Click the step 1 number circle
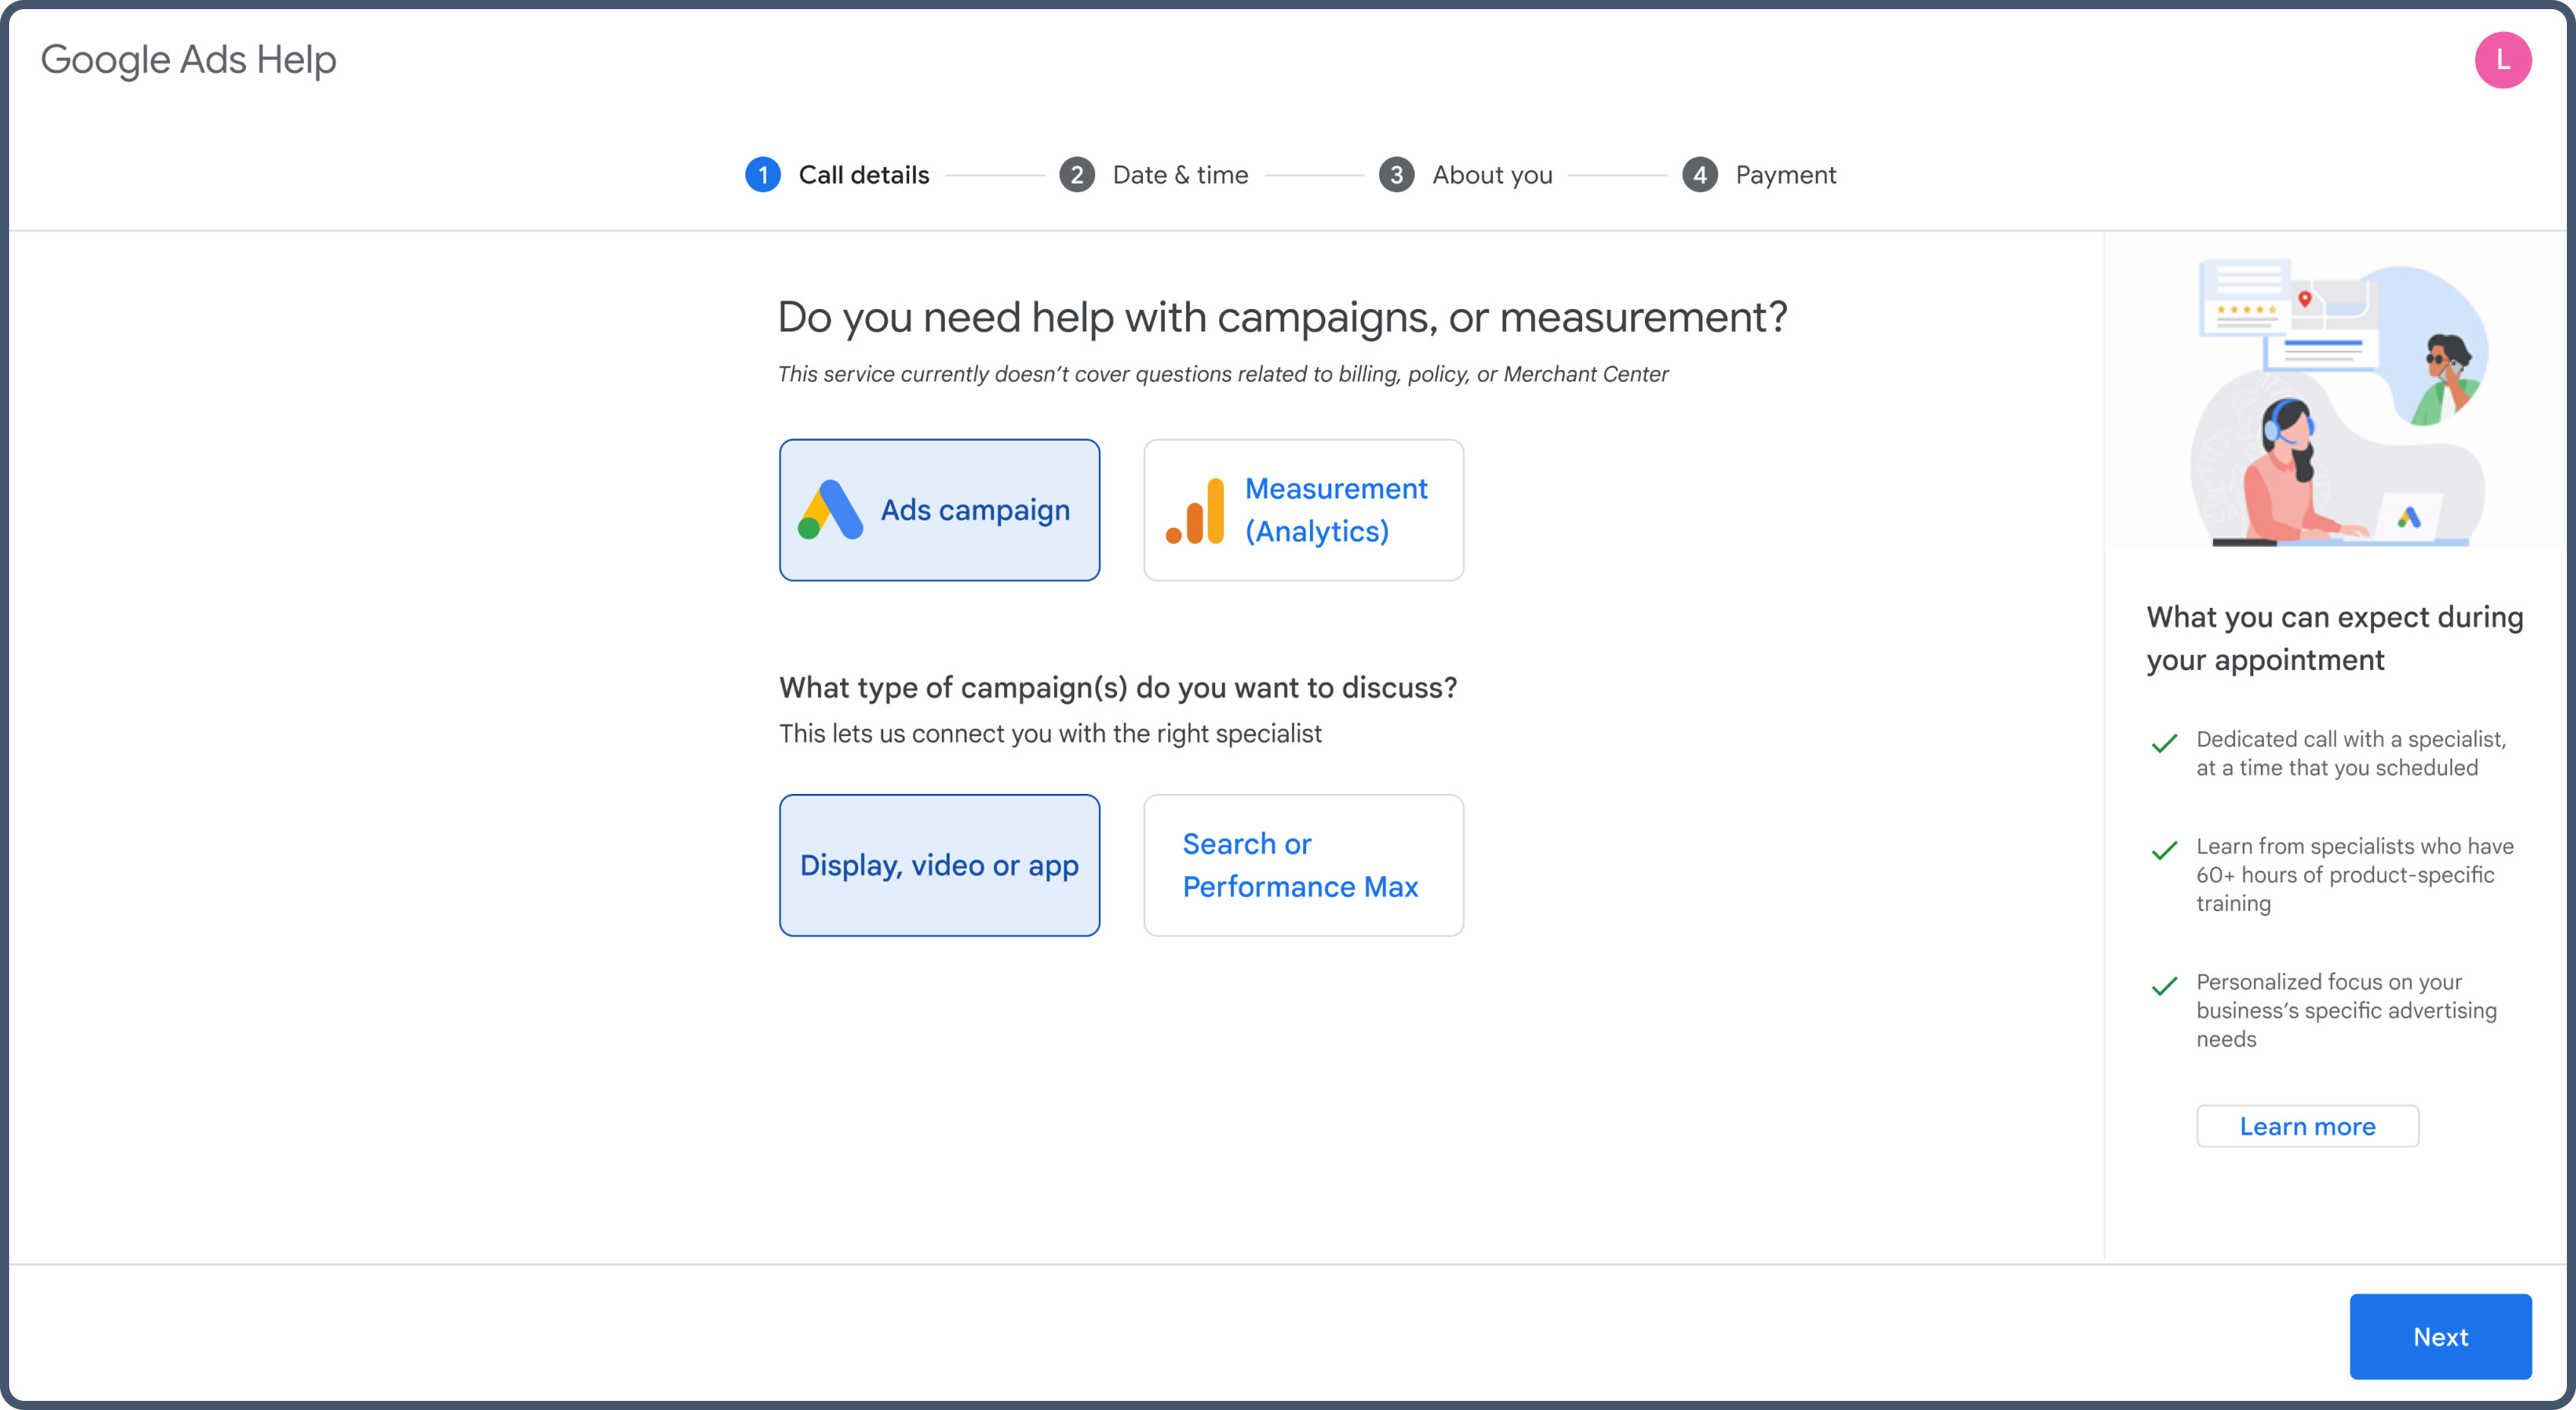The image size is (2576, 1410). (x=763, y=175)
